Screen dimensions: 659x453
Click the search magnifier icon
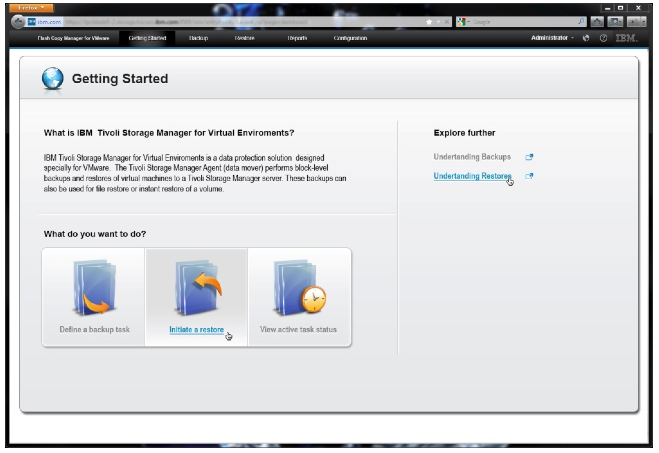tap(581, 21)
